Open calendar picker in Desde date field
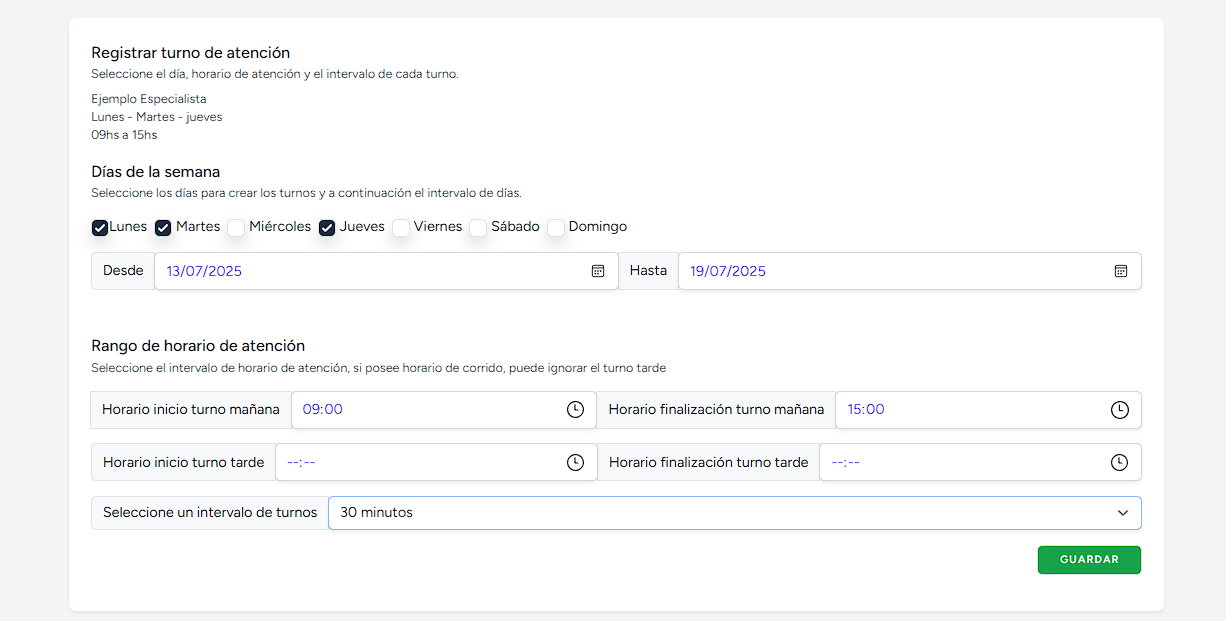This screenshot has width=1226, height=621. click(x=598, y=271)
